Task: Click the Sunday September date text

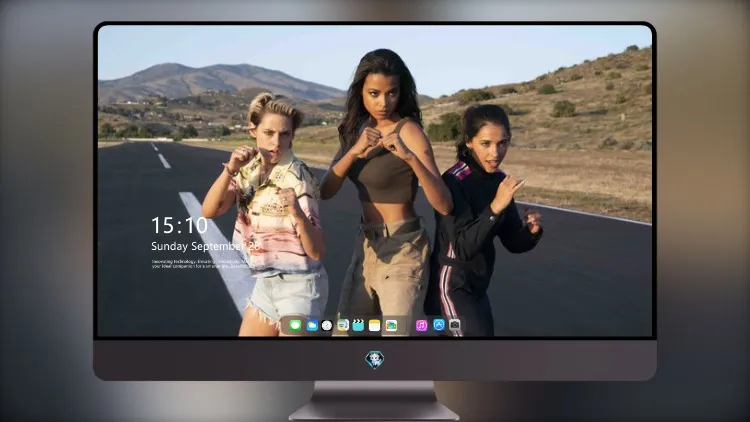Action: pos(205,246)
